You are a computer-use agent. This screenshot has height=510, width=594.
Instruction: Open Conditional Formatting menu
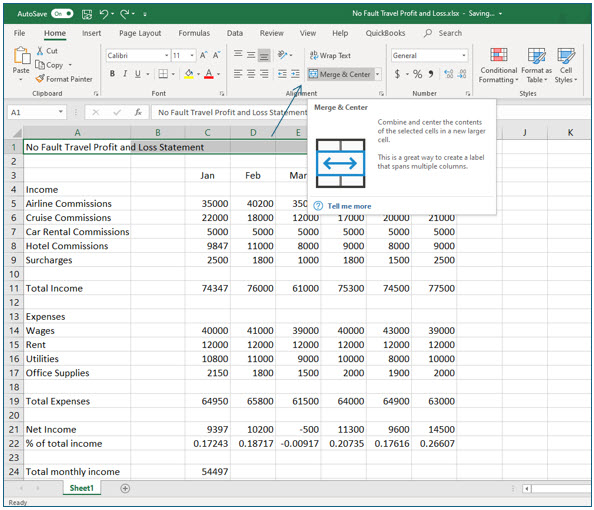[x=498, y=66]
